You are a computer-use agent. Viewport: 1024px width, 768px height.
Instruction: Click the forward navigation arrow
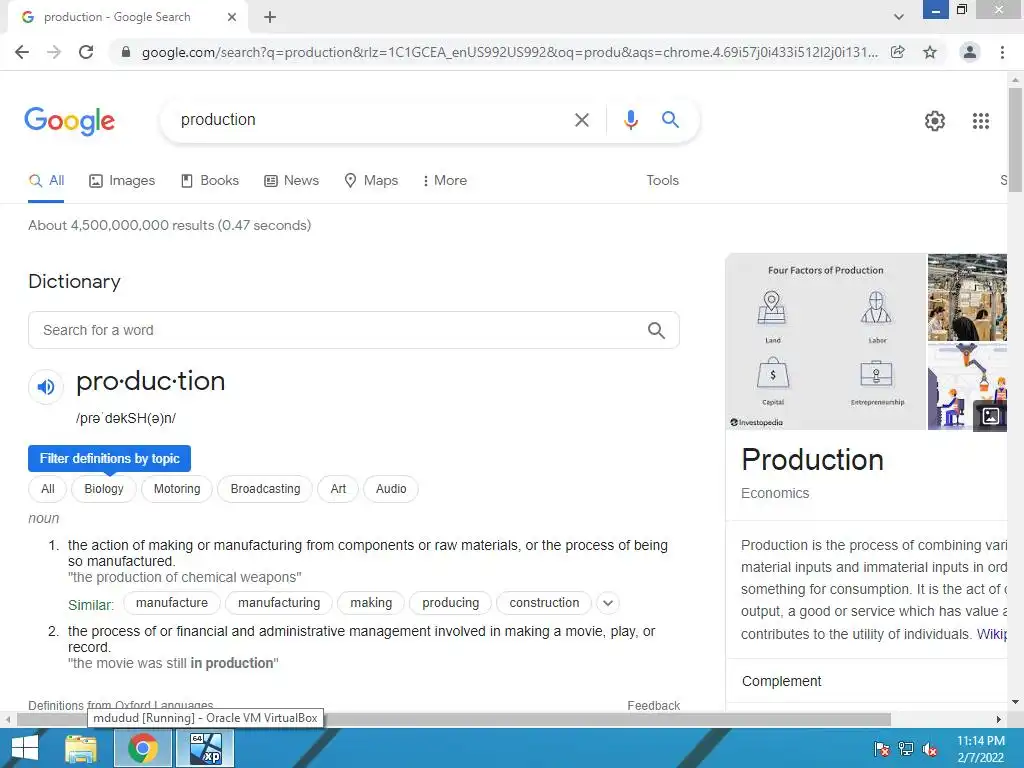[54, 52]
